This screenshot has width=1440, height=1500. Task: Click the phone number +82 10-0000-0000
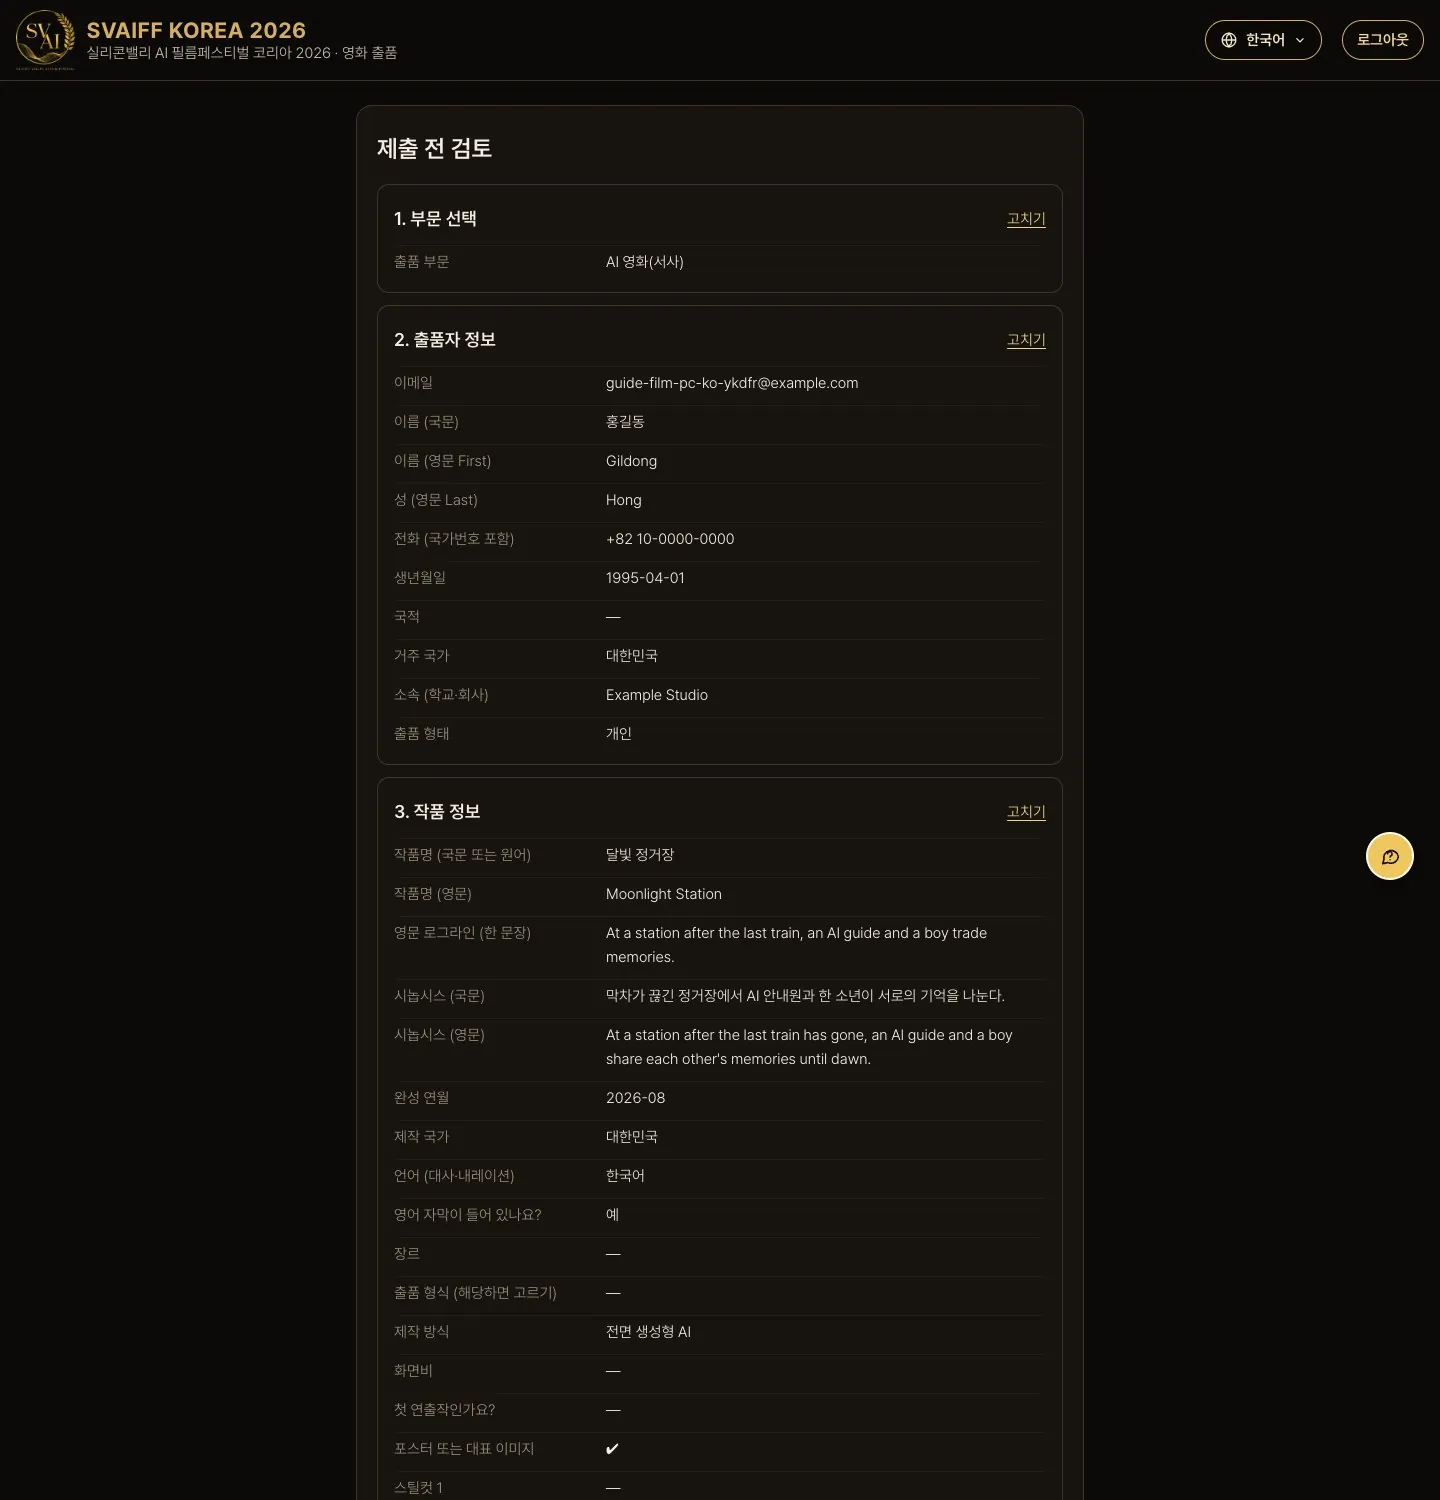(670, 539)
